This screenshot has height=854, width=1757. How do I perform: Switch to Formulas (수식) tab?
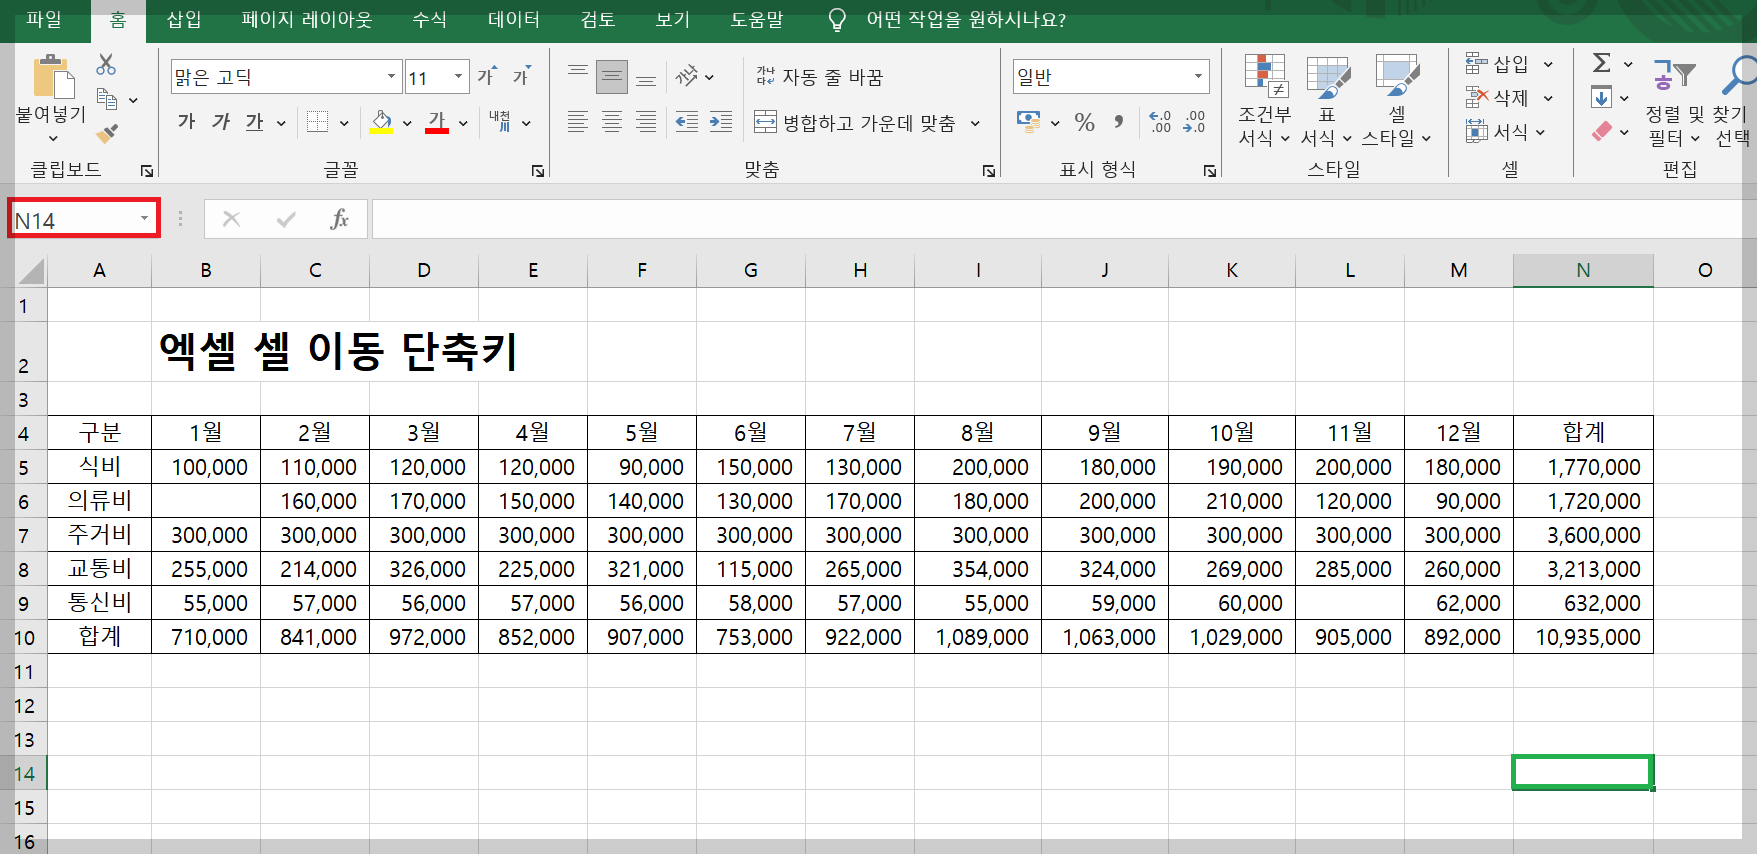pos(430,20)
